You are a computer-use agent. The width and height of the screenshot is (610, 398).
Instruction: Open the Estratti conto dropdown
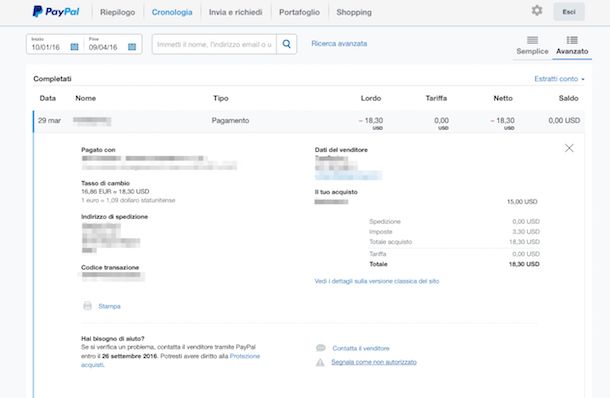(x=559, y=79)
